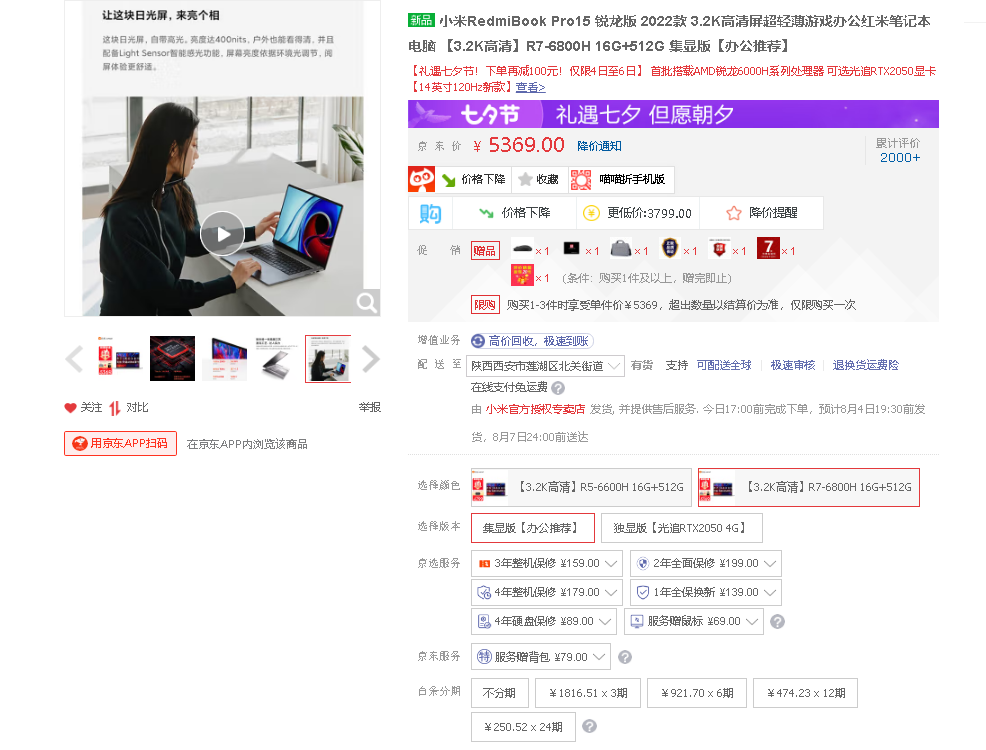Screen dimensions: 986x750
Task: Expand 服务赠背包 ¥79.00 dropdown
Action: (x=540, y=657)
